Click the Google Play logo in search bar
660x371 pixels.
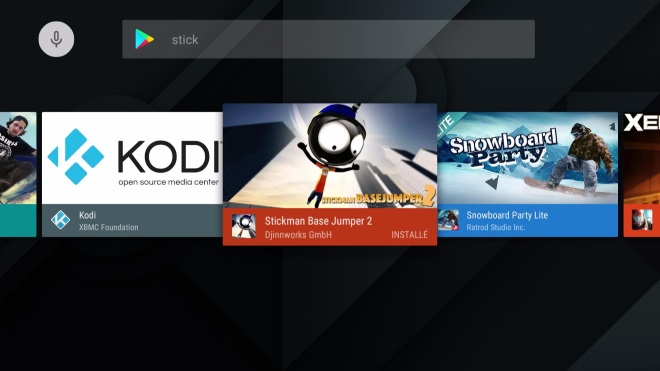[144, 39]
